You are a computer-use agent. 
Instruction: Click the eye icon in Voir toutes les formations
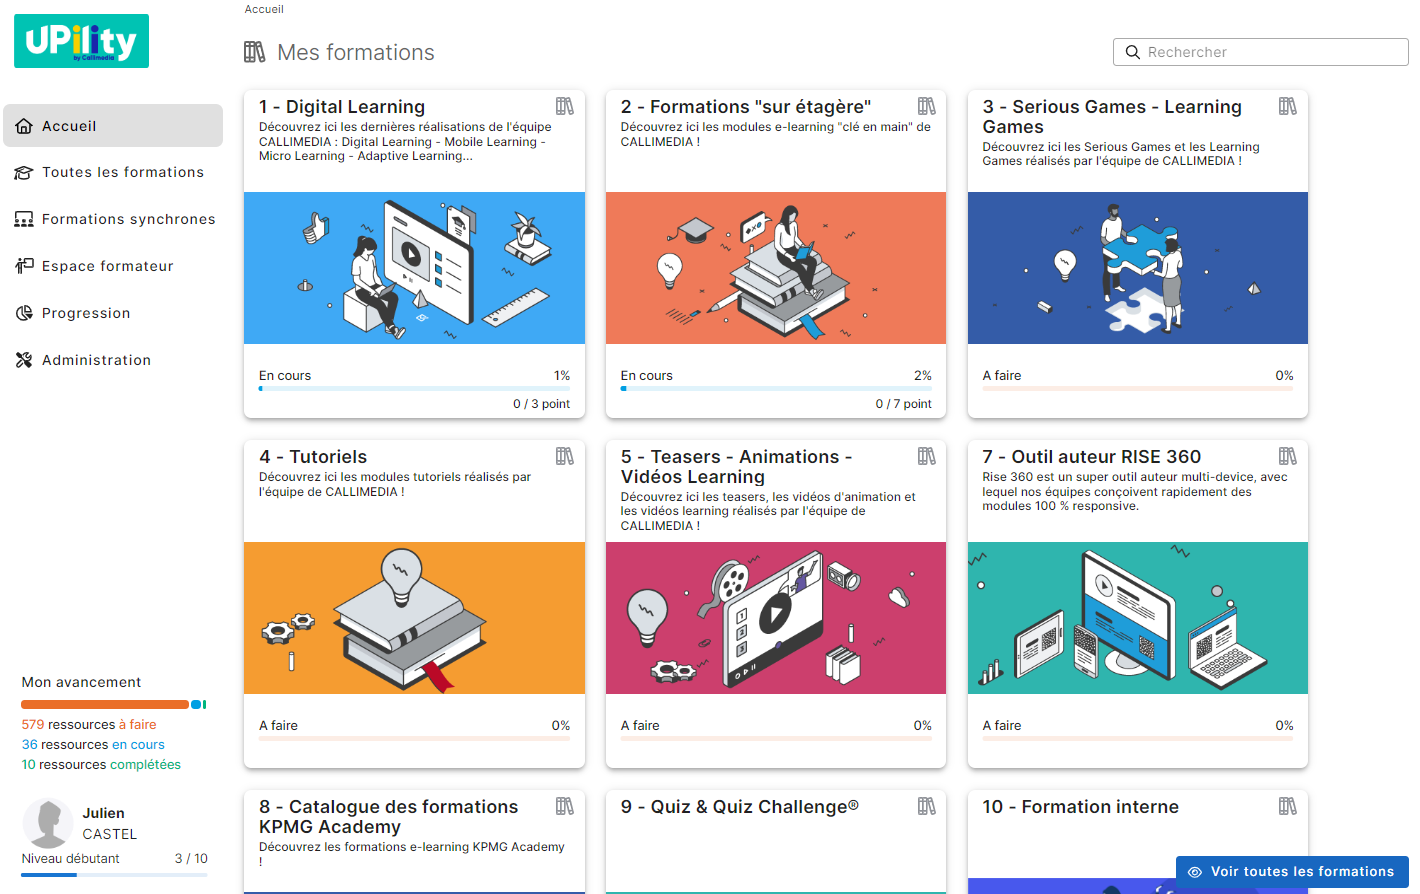tap(1194, 872)
